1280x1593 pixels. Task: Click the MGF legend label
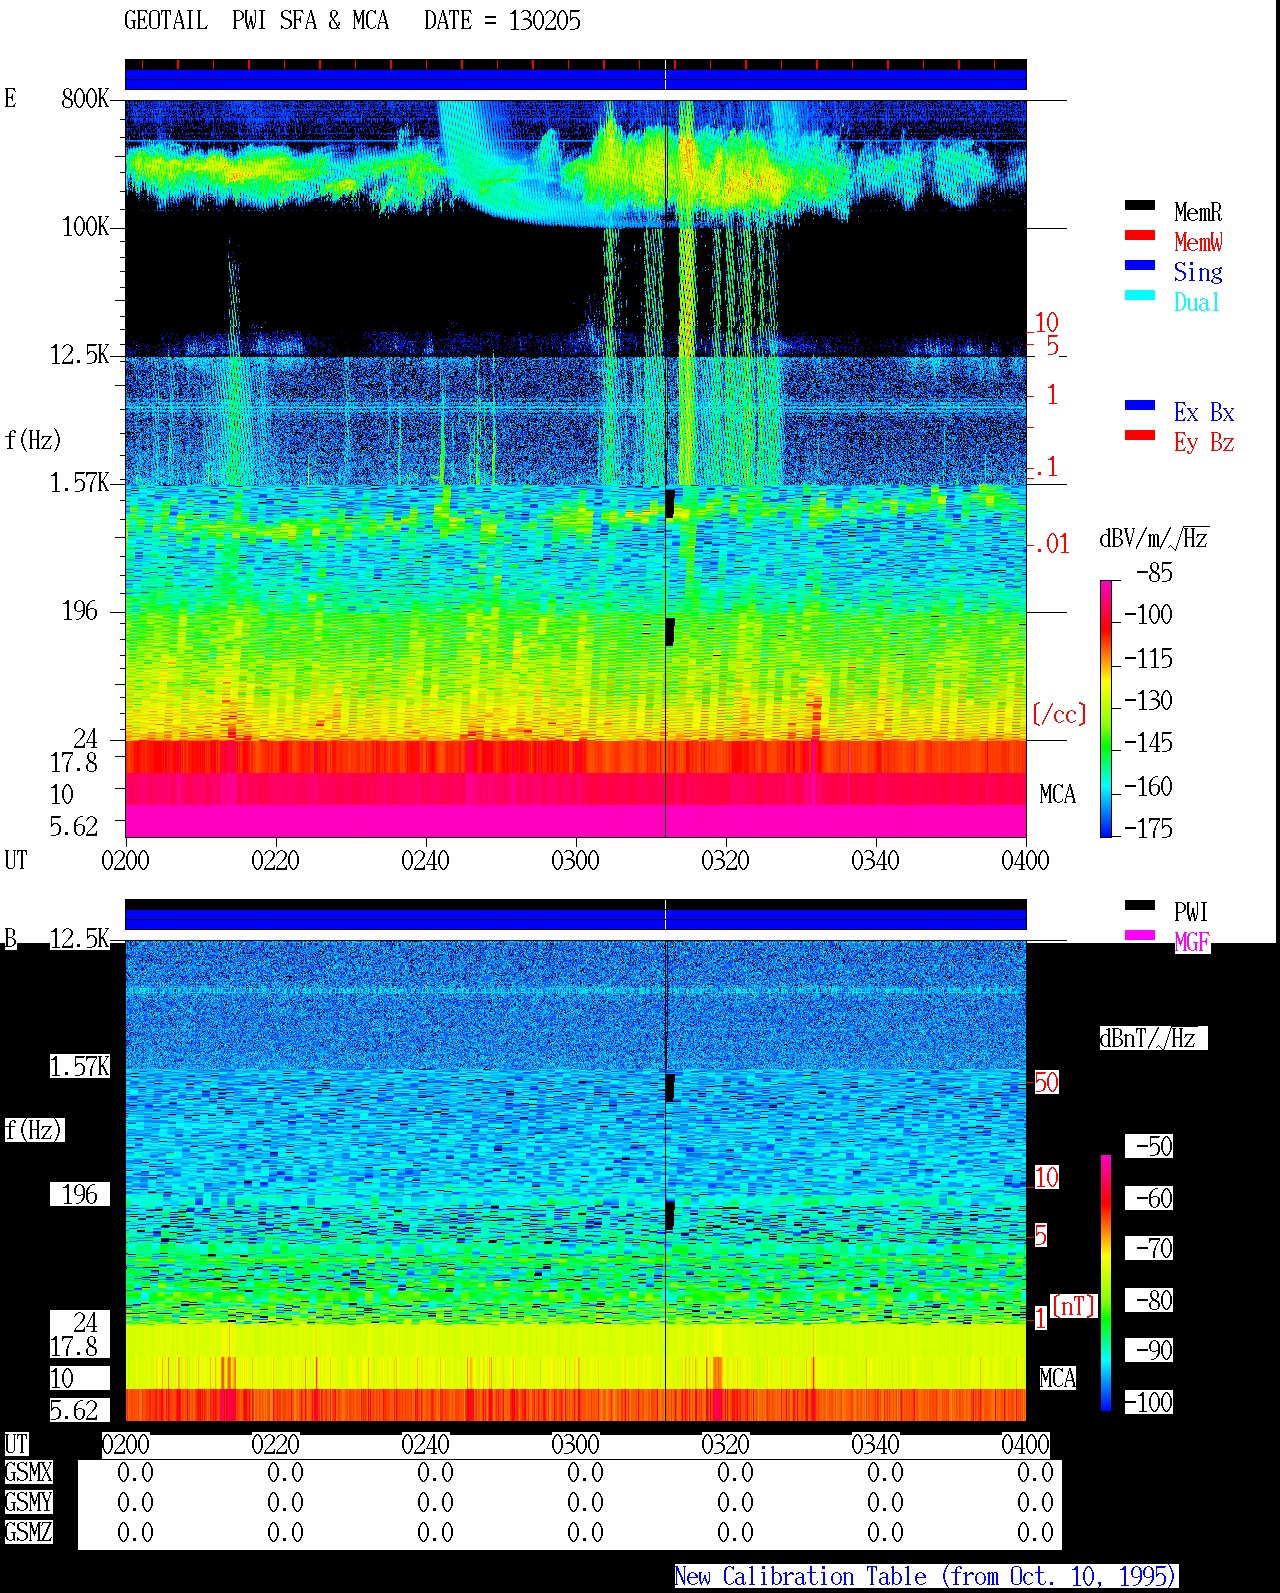pyautogui.click(x=1192, y=942)
